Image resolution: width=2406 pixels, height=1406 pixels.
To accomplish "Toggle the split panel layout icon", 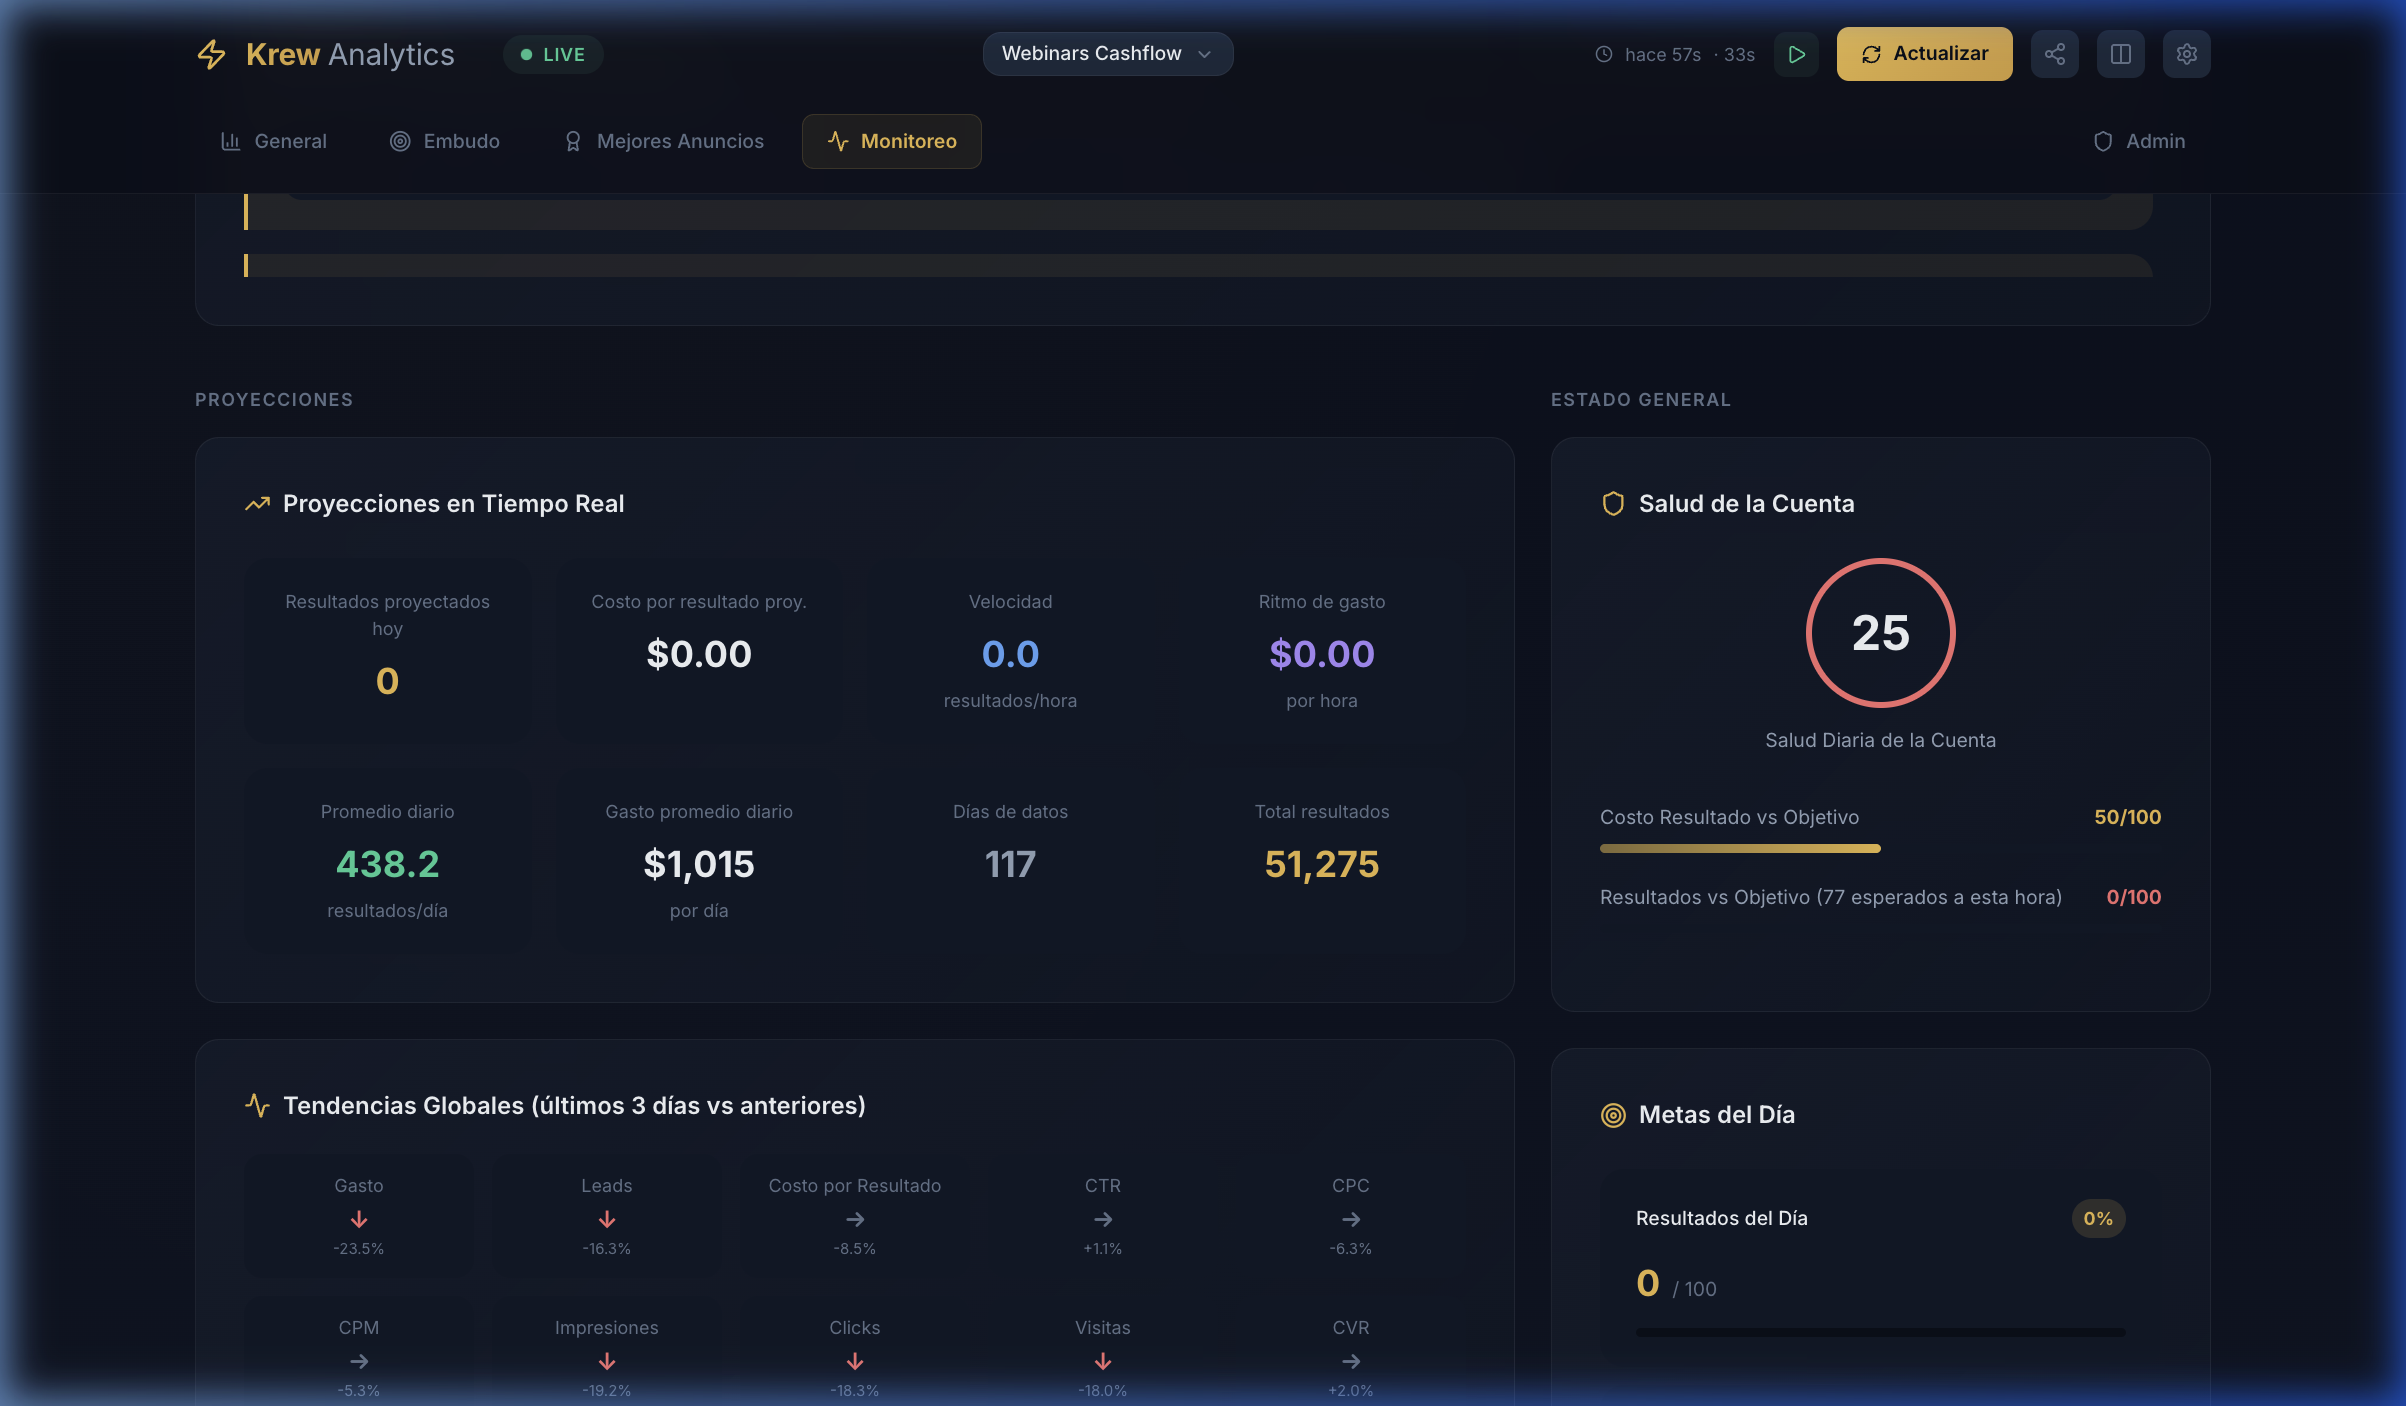I will 2120,54.
